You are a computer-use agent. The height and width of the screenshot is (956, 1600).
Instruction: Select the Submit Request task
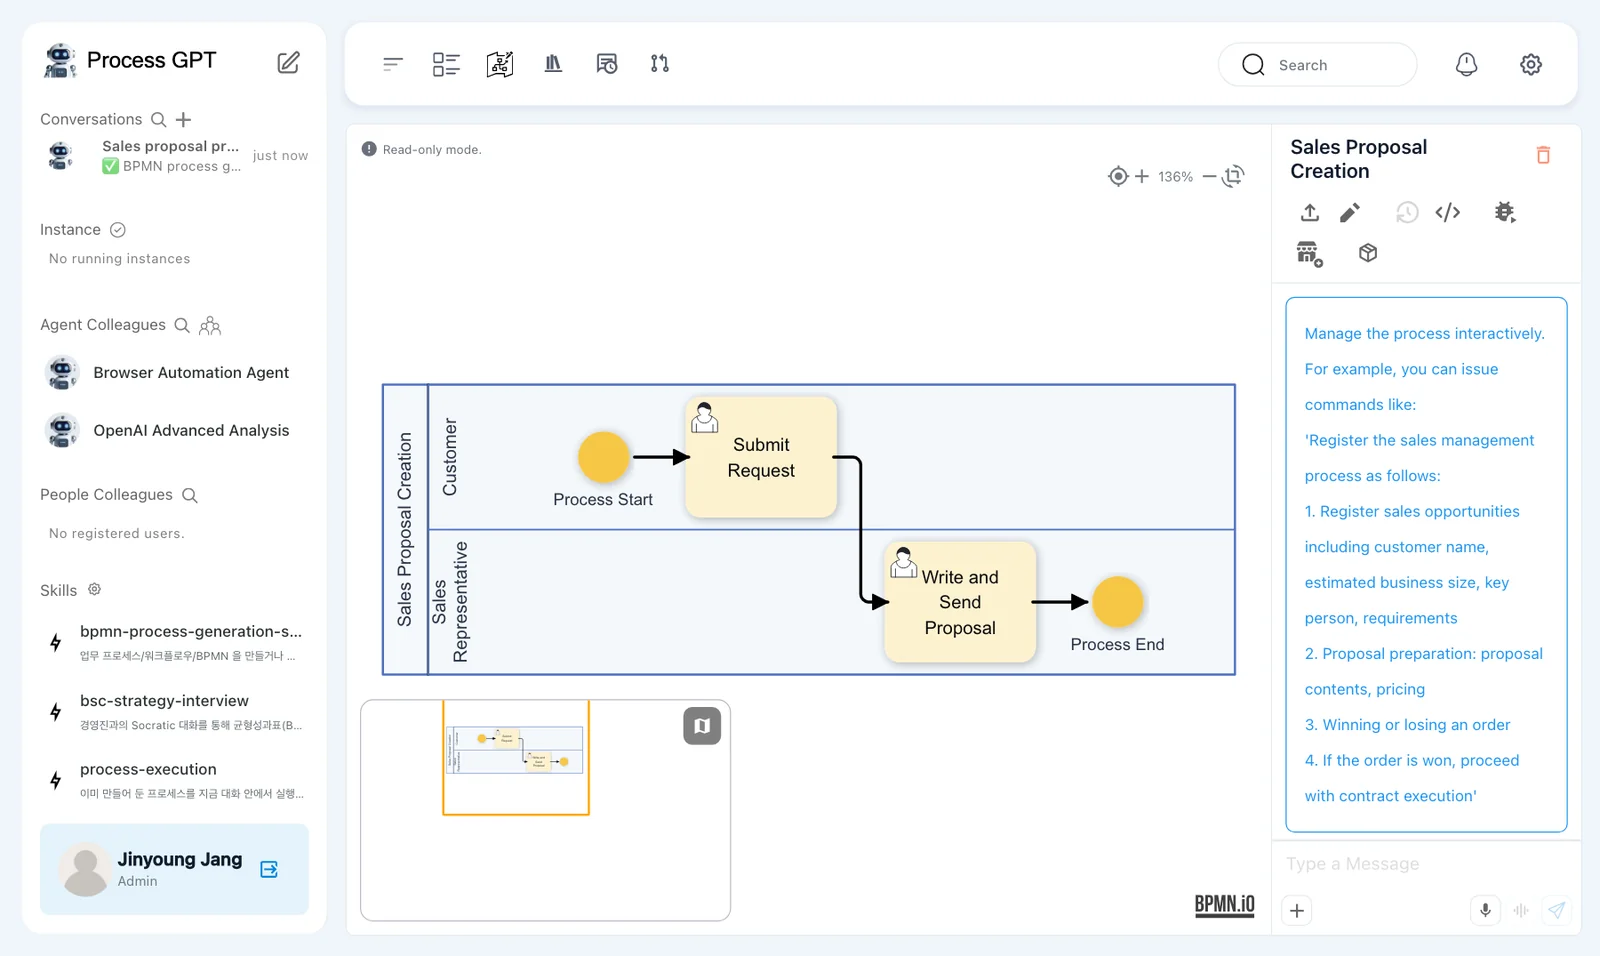761,457
